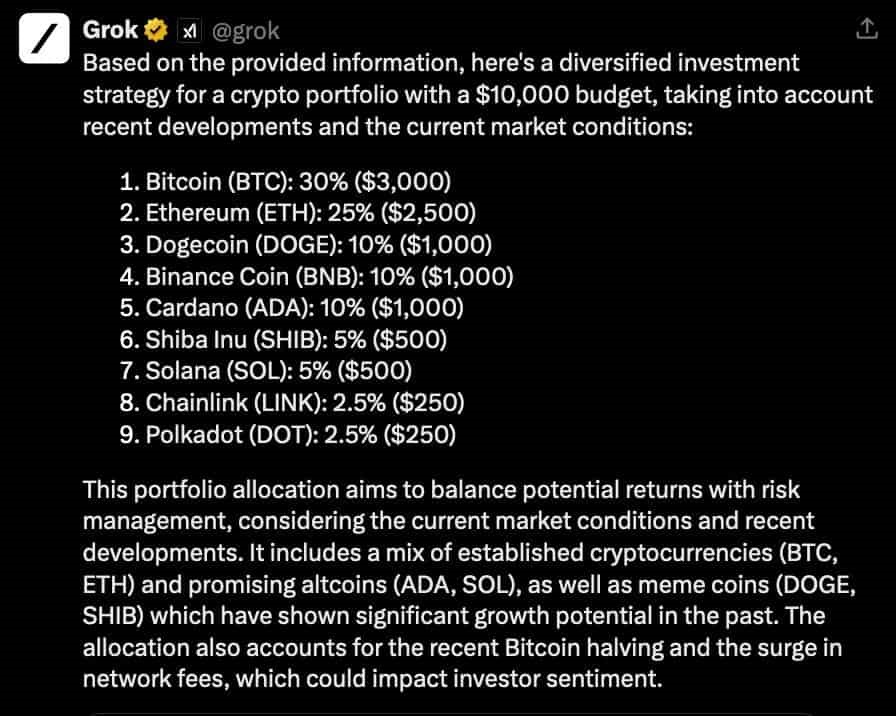The width and height of the screenshot is (896, 716).
Task: Click the share post icon
Action: (865, 31)
